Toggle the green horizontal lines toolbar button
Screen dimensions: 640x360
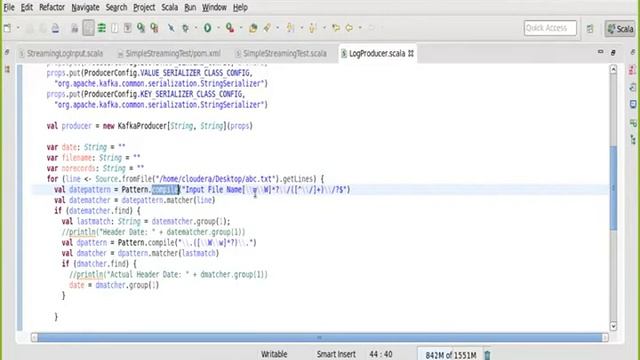tap(101, 28)
